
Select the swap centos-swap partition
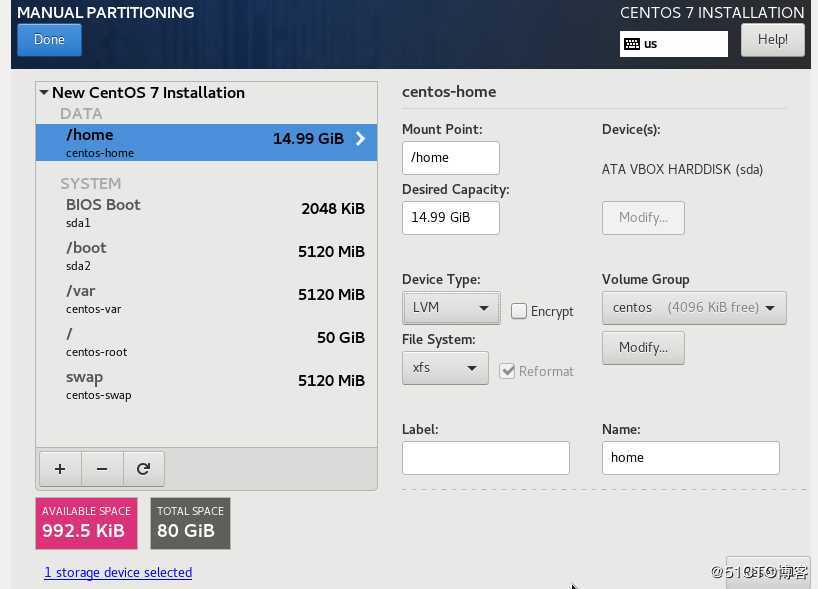point(207,385)
